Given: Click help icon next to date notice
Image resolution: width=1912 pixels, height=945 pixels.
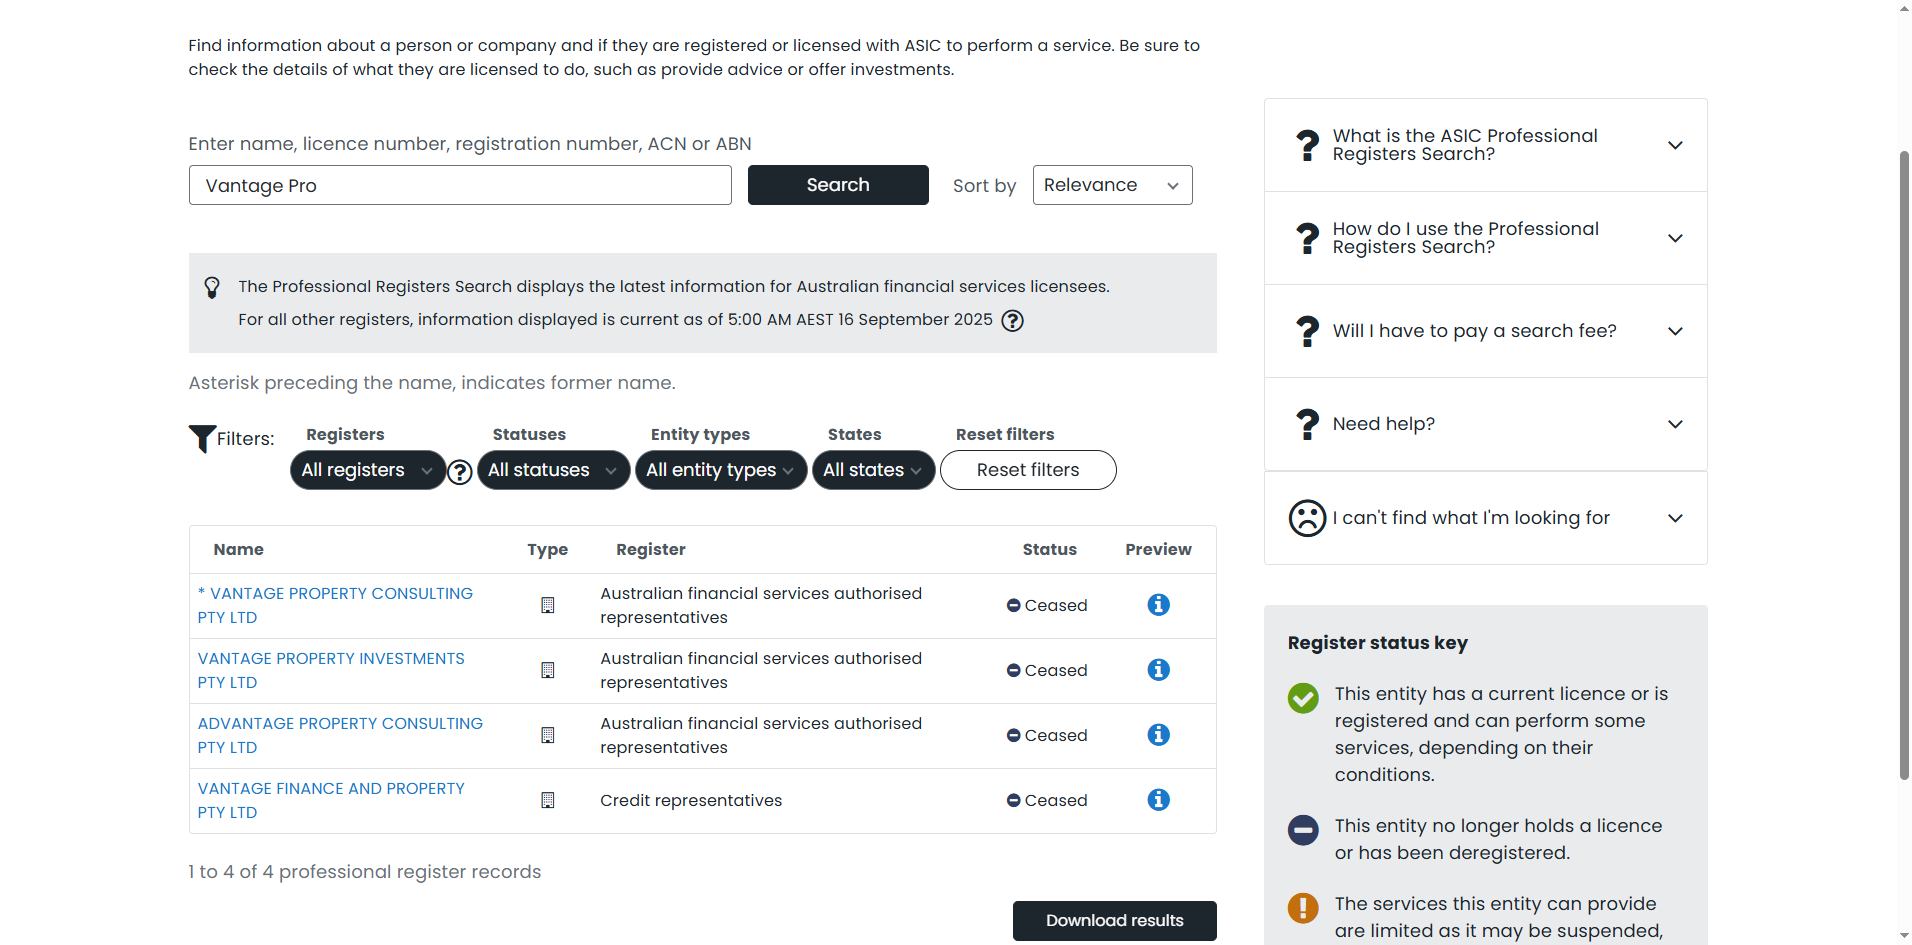Looking at the screenshot, I should [x=1012, y=321].
